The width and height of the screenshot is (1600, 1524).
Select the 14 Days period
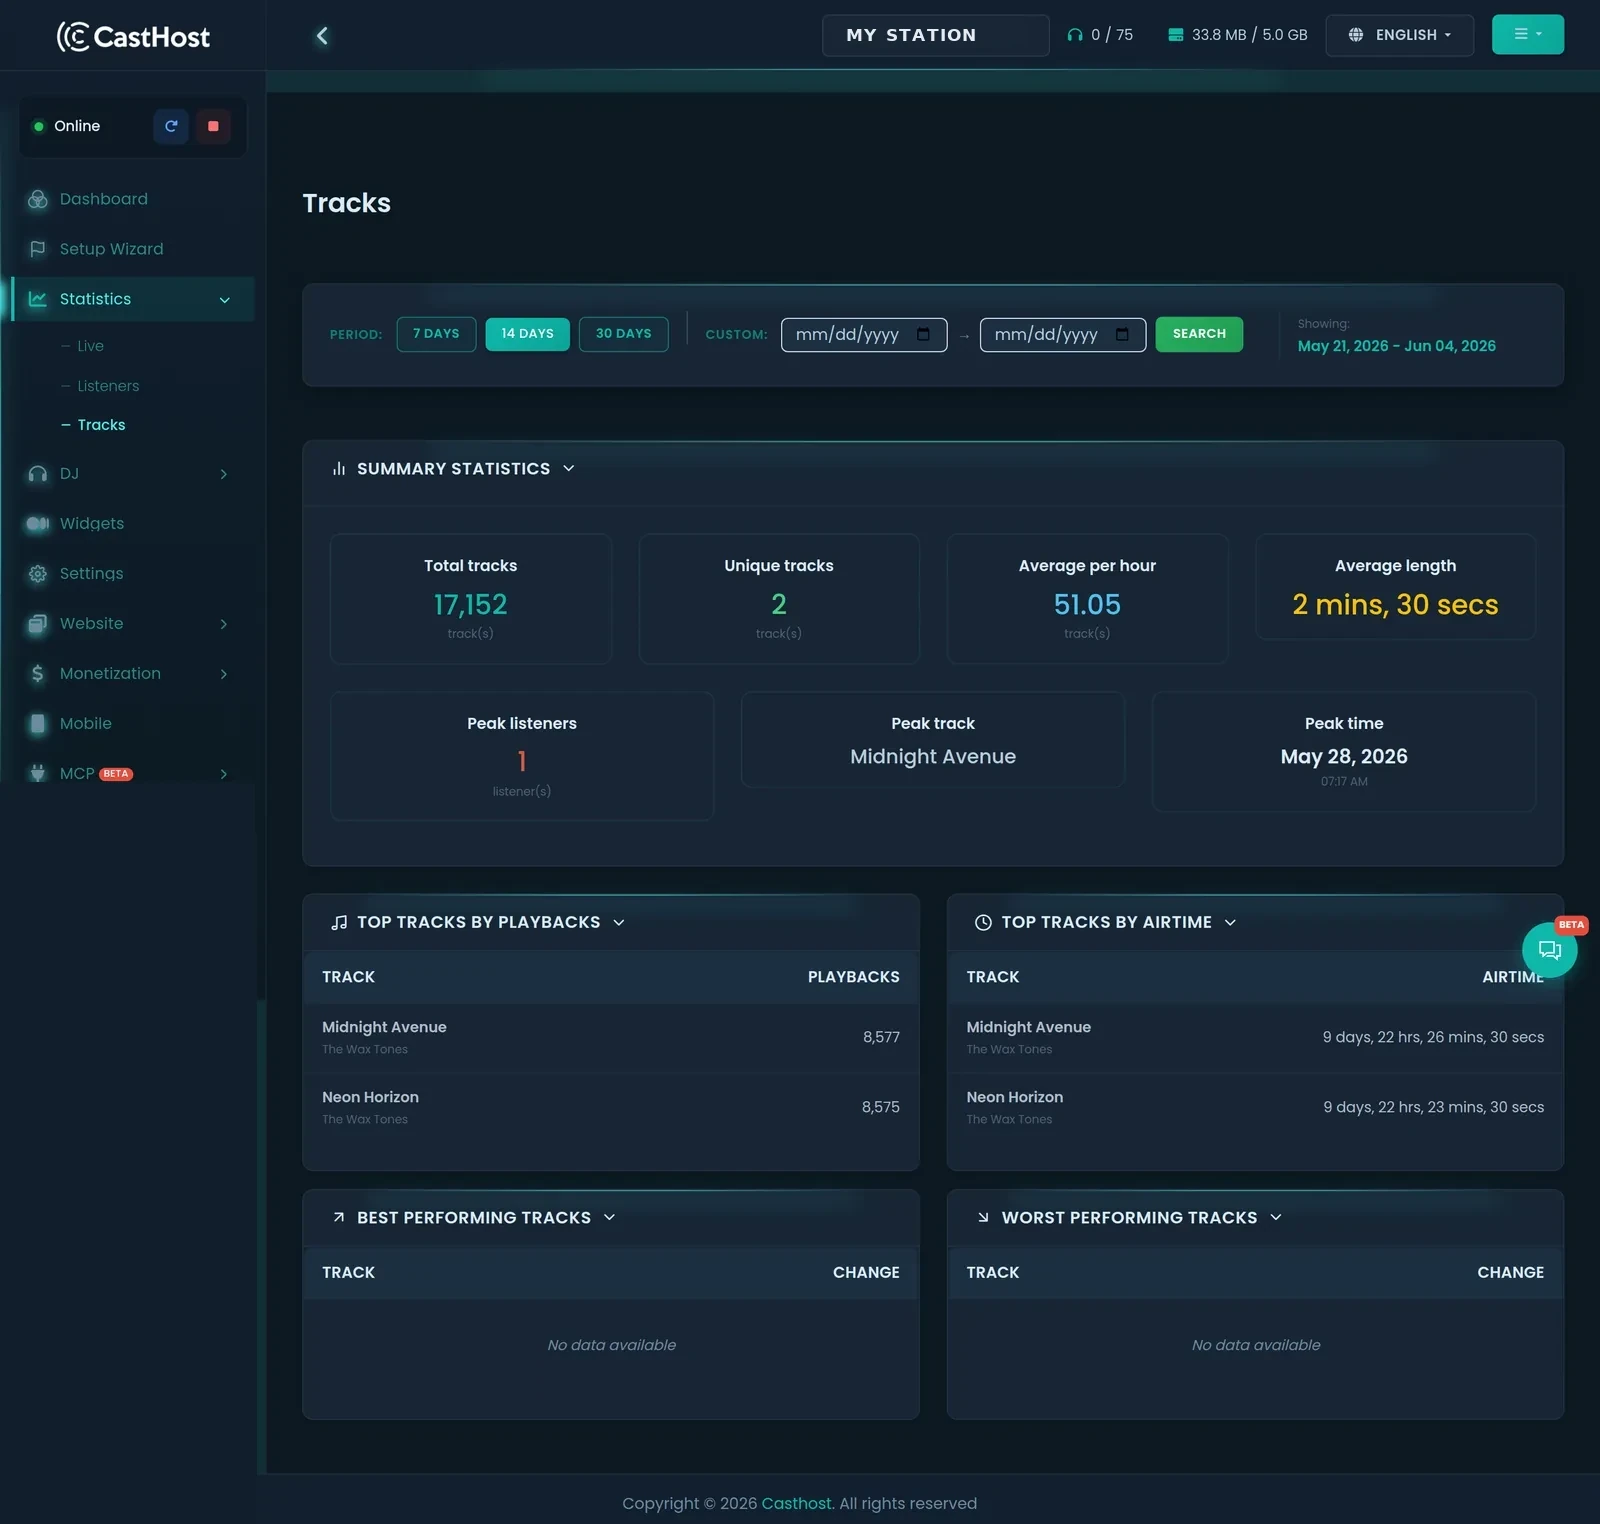pos(527,334)
